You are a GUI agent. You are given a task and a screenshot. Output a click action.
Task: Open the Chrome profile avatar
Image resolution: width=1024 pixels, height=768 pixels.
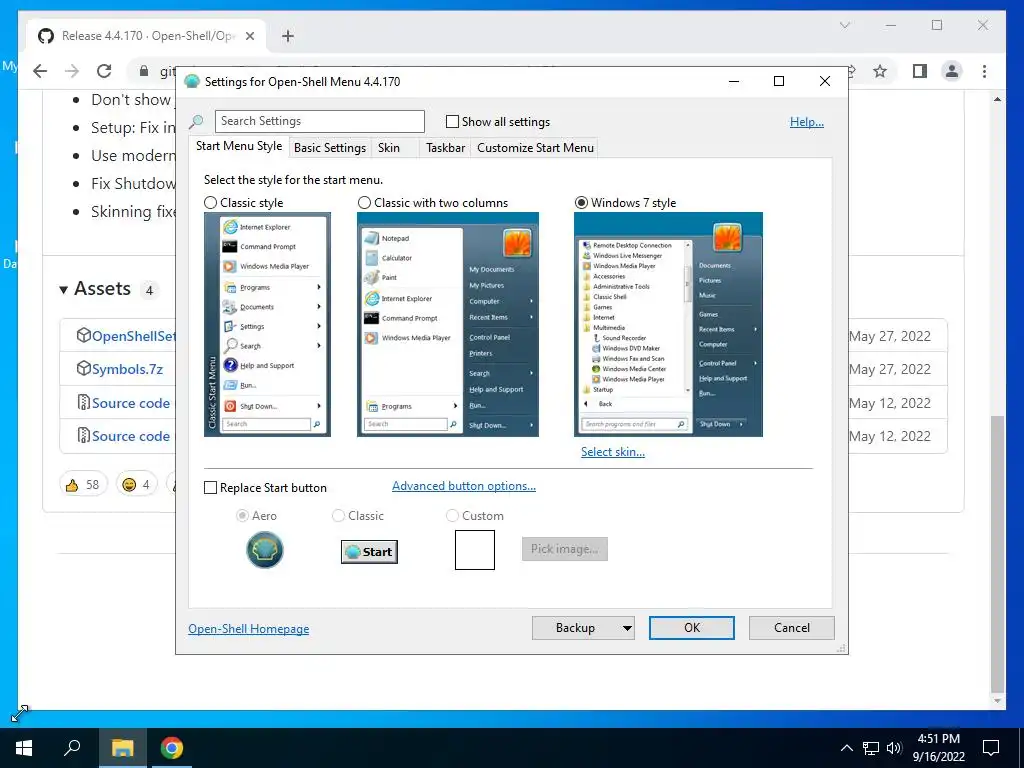click(952, 71)
